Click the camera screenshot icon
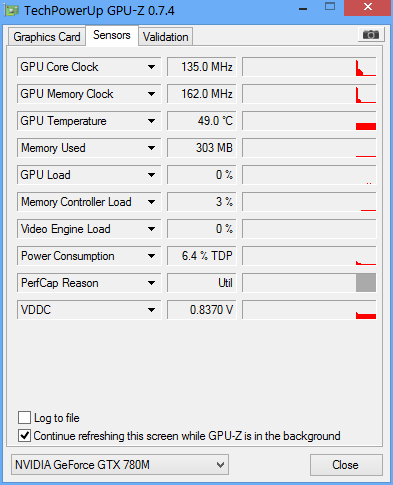Image resolution: width=393 pixels, height=485 pixels. pyautogui.click(x=371, y=34)
